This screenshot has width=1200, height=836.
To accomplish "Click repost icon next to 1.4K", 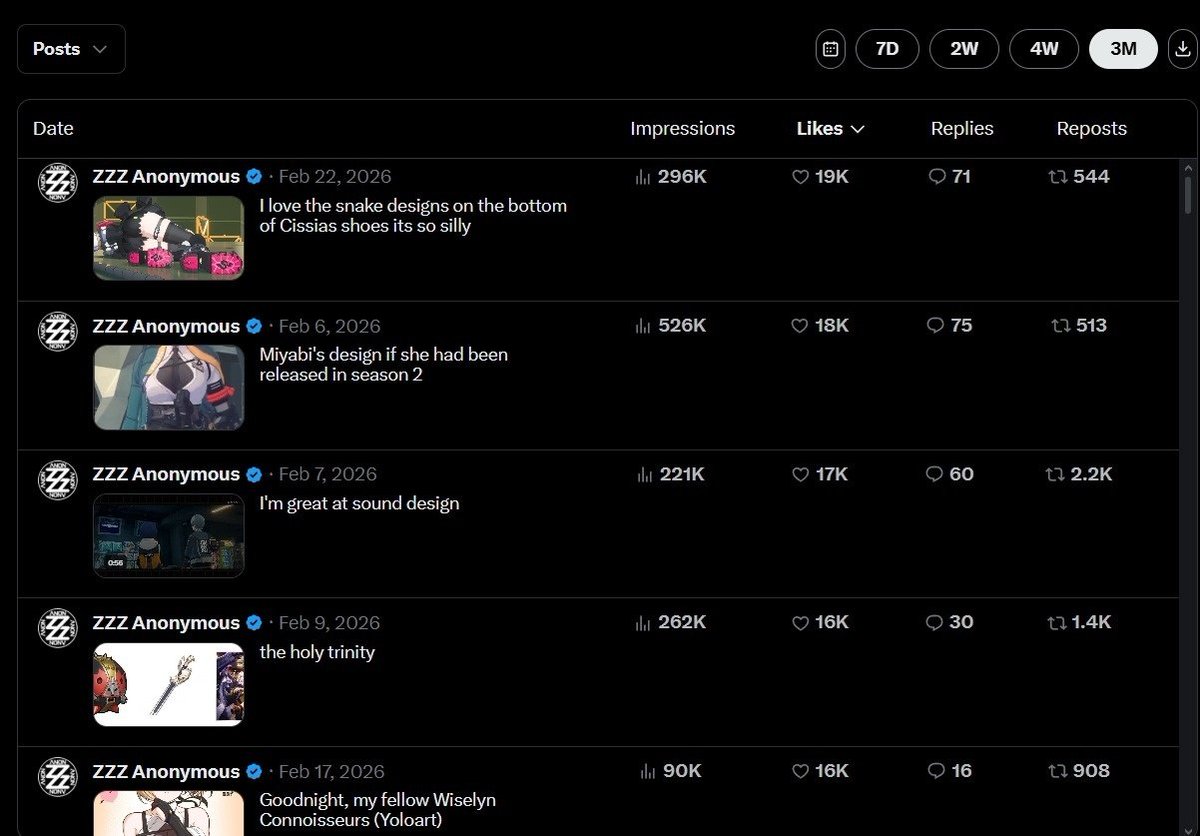I will point(1056,623).
